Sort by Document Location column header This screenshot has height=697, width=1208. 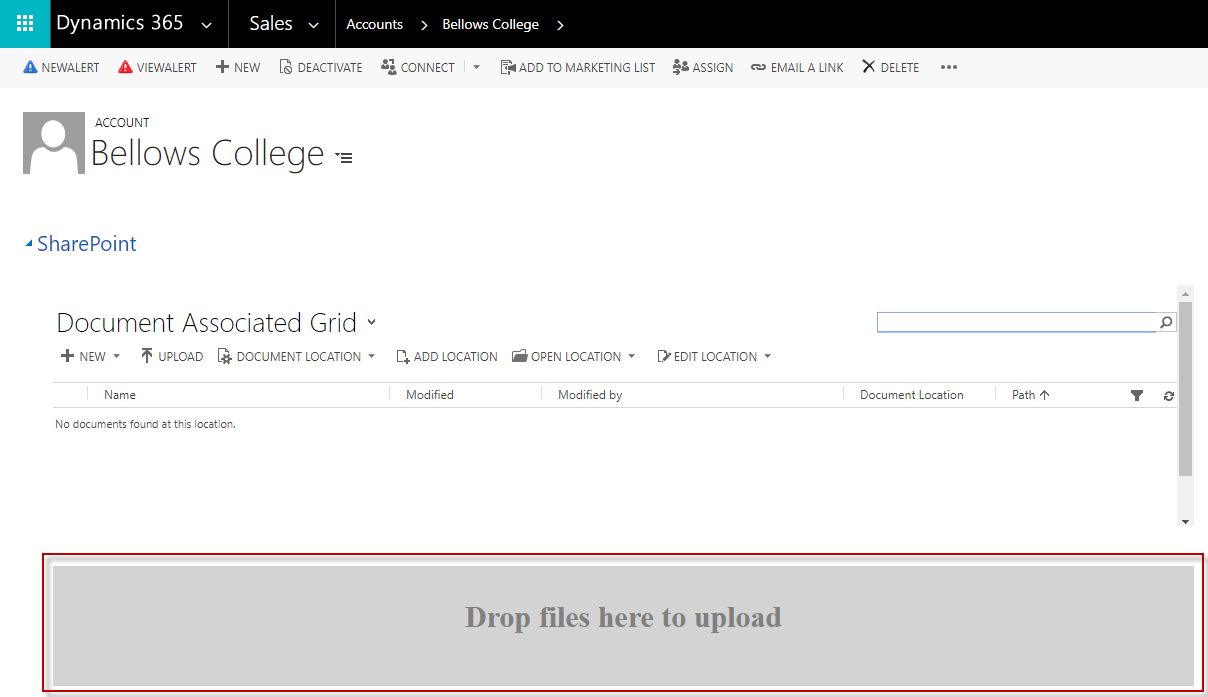[x=912, y=395]
